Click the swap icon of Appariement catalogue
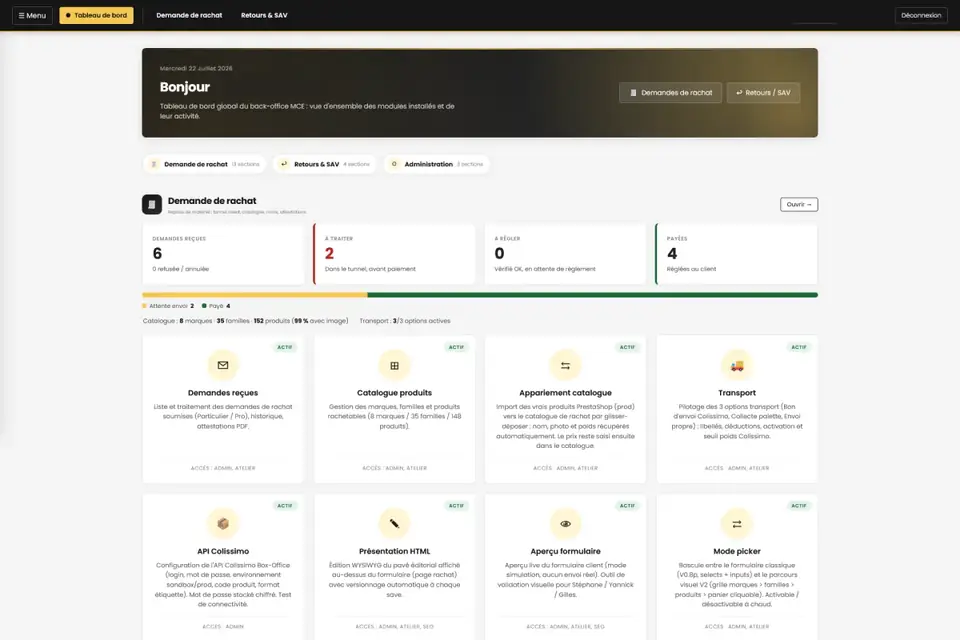 565,365
